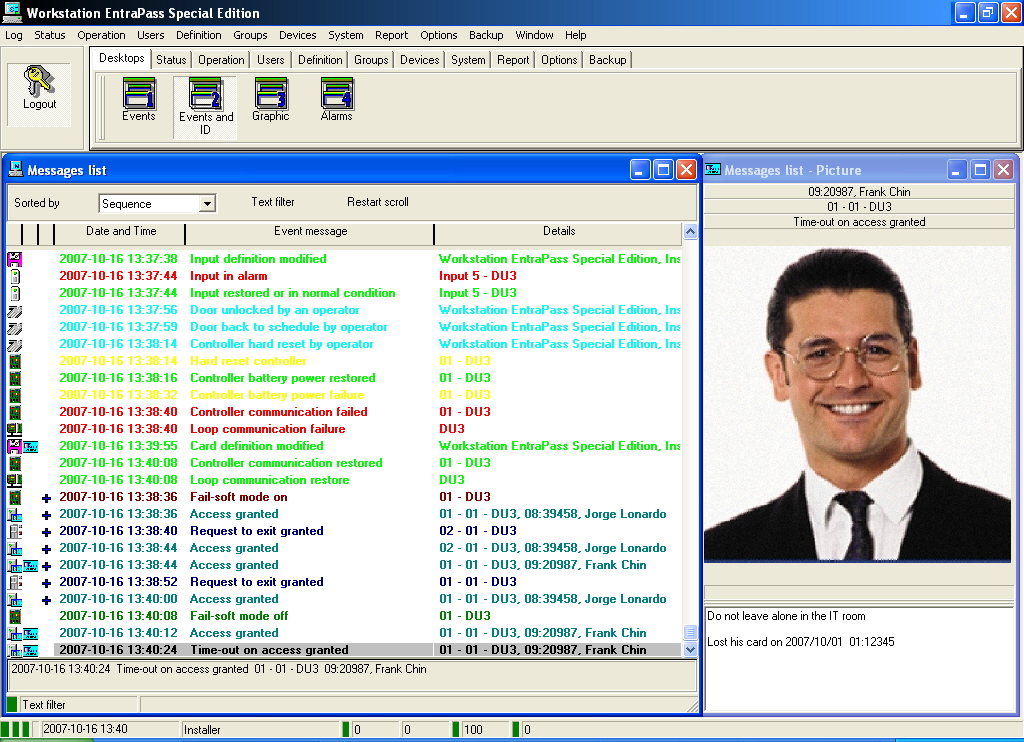Click the message list scroll up arrow
The width and height of the screenshot is (1024, 742).
[x=690, y=231]
